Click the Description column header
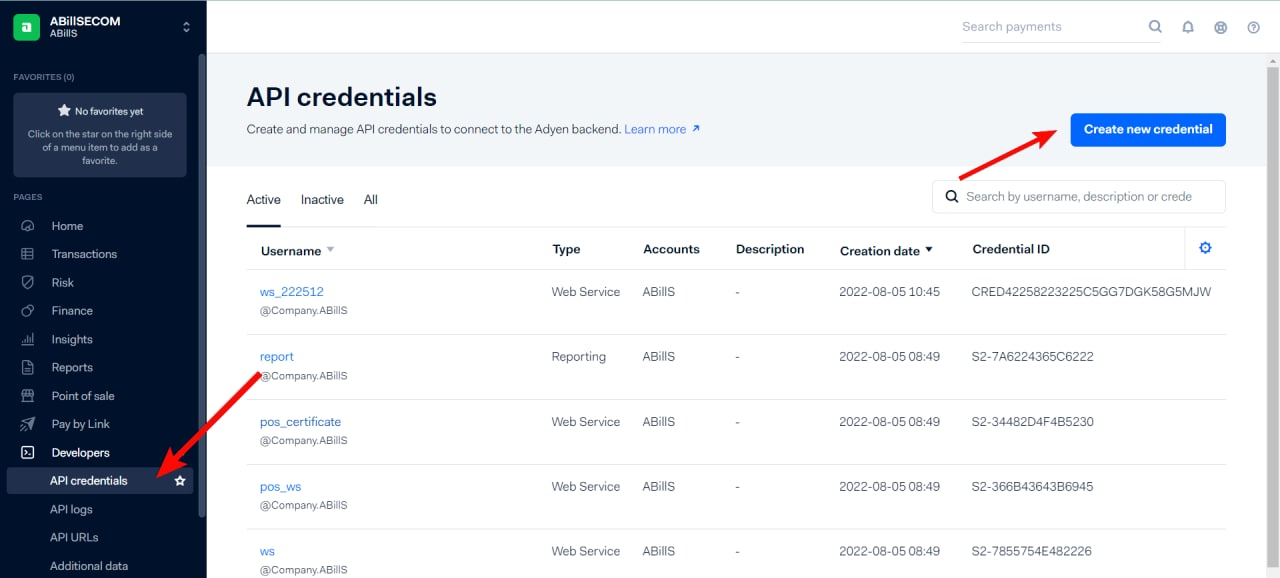 click(770, 249)
